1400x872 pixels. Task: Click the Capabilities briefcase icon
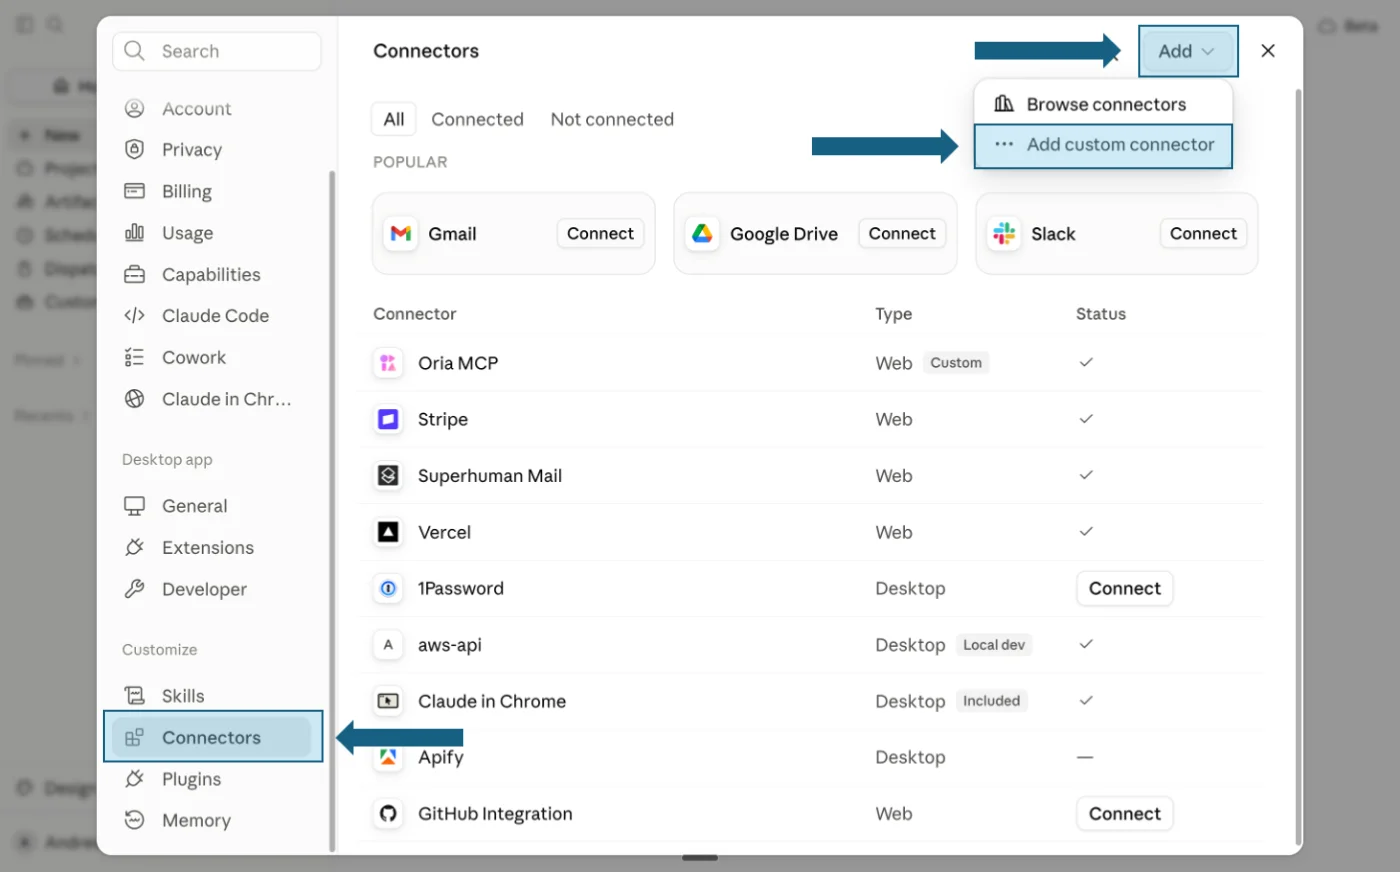pos(134,274)
